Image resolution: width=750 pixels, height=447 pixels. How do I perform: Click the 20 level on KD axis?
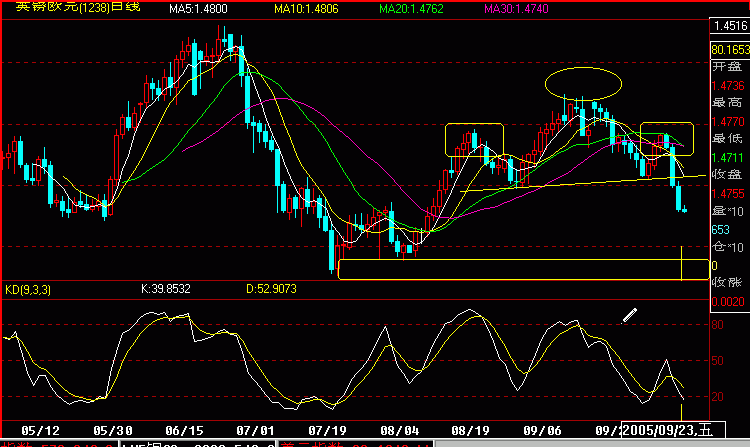tap(717, 397)
